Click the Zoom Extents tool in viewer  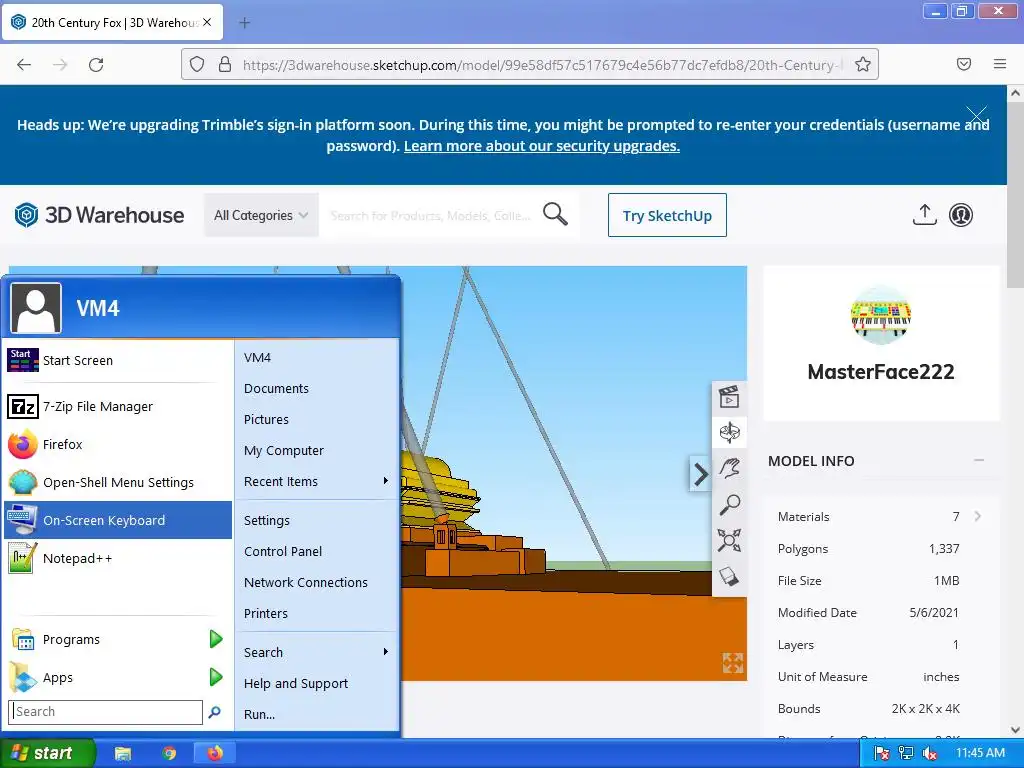(729, 540)
